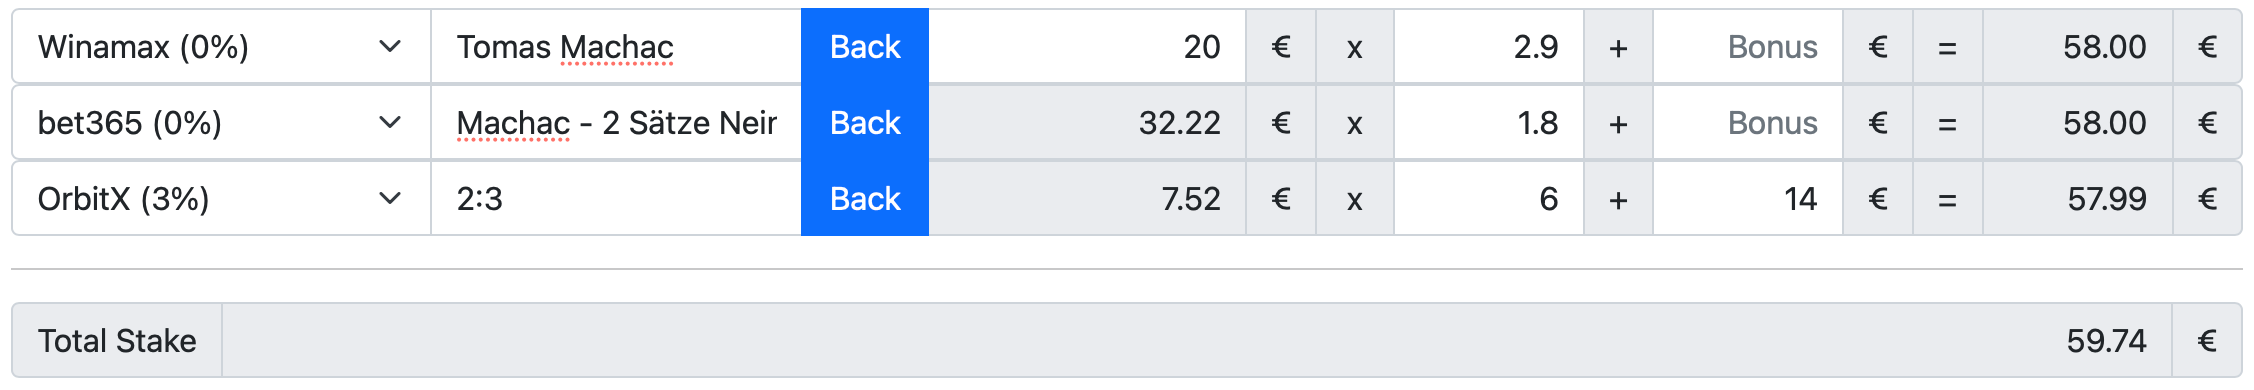Expand the bet365 (0%) bookmaker dropdown
2254x390 pixels.
221,123
